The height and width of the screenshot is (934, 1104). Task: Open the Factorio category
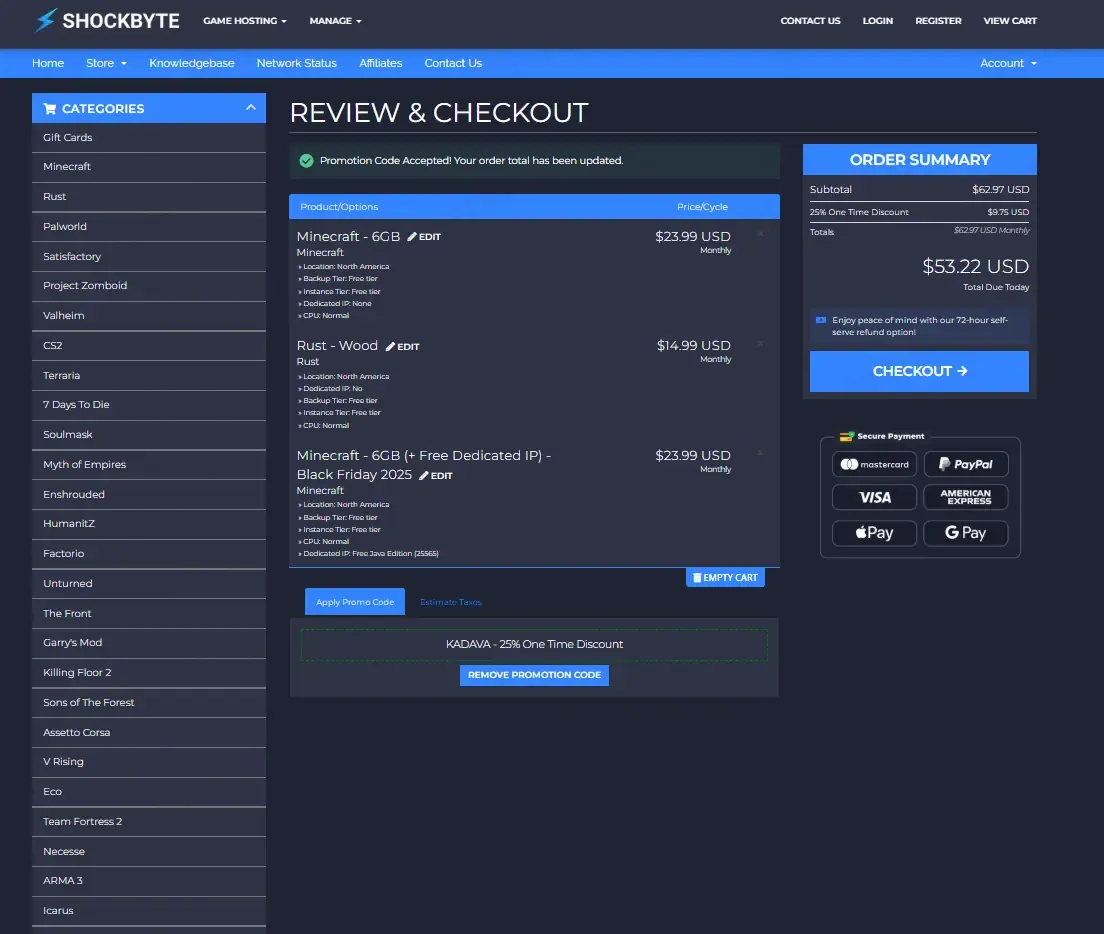(x=149, y=554)
